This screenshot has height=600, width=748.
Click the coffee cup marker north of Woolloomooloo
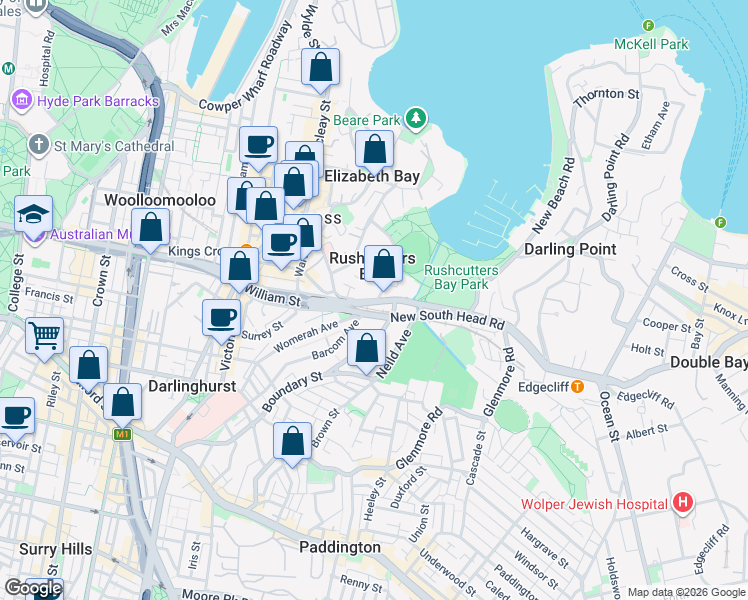[258, 145]
